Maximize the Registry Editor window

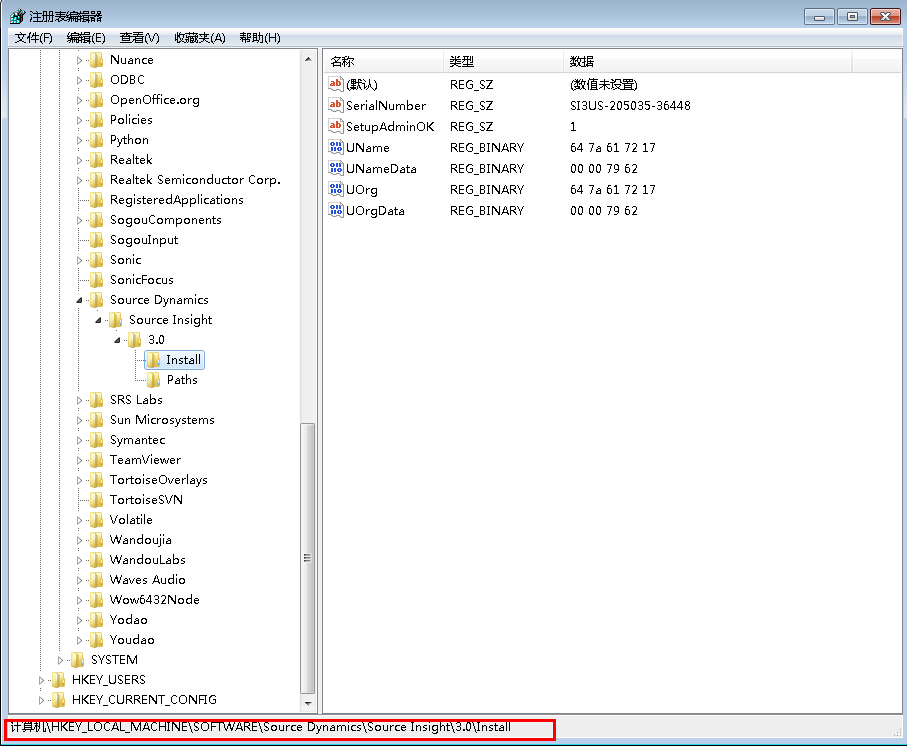click(x=852, y=16)
